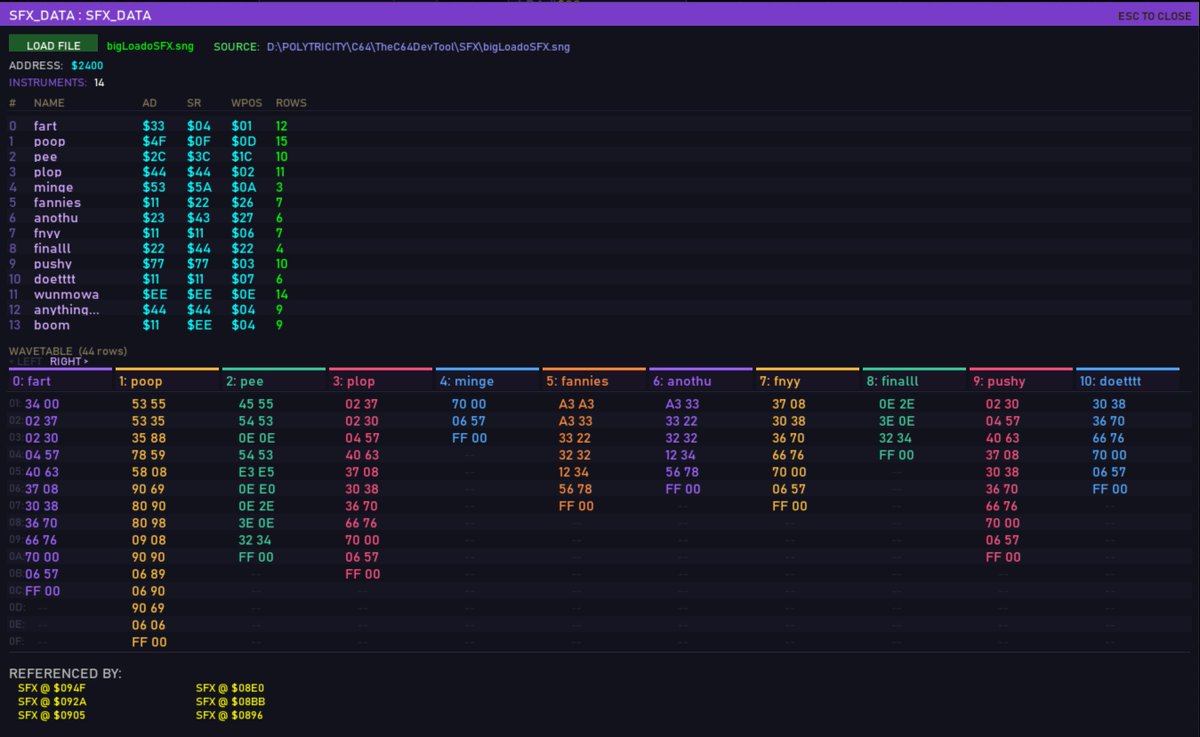Select the 1: poop wavetable column
The image size is (1200, 737).
(x=167, y=381)
